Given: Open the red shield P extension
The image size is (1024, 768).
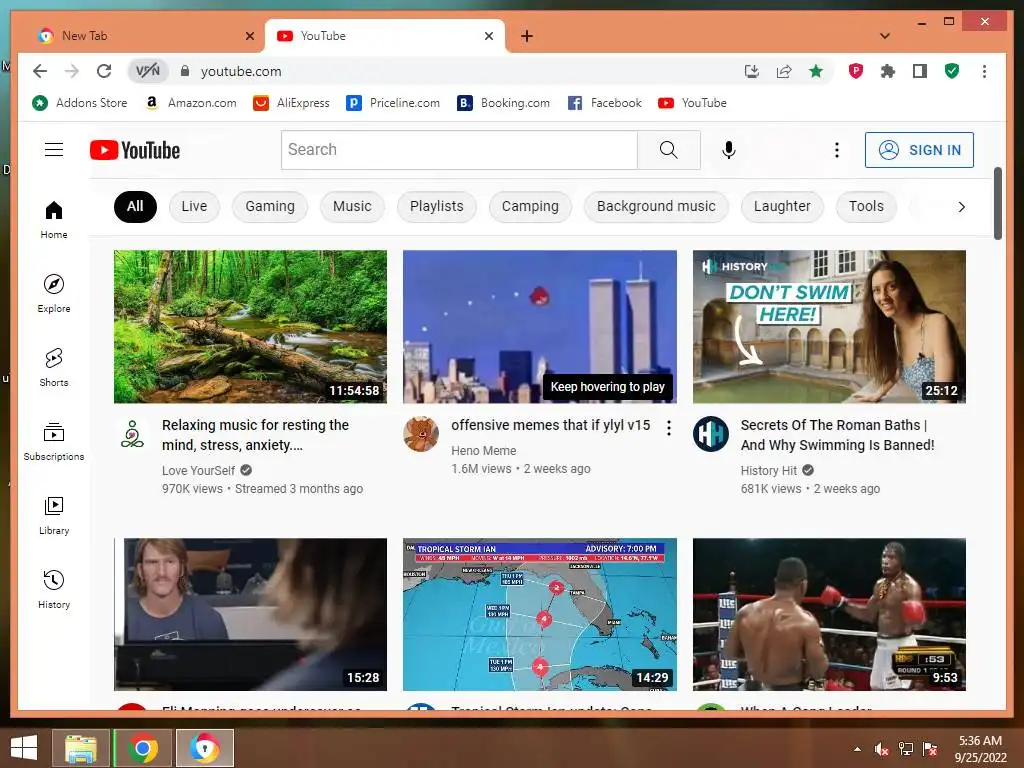Looking at the screenshot, I should point(856,71).
